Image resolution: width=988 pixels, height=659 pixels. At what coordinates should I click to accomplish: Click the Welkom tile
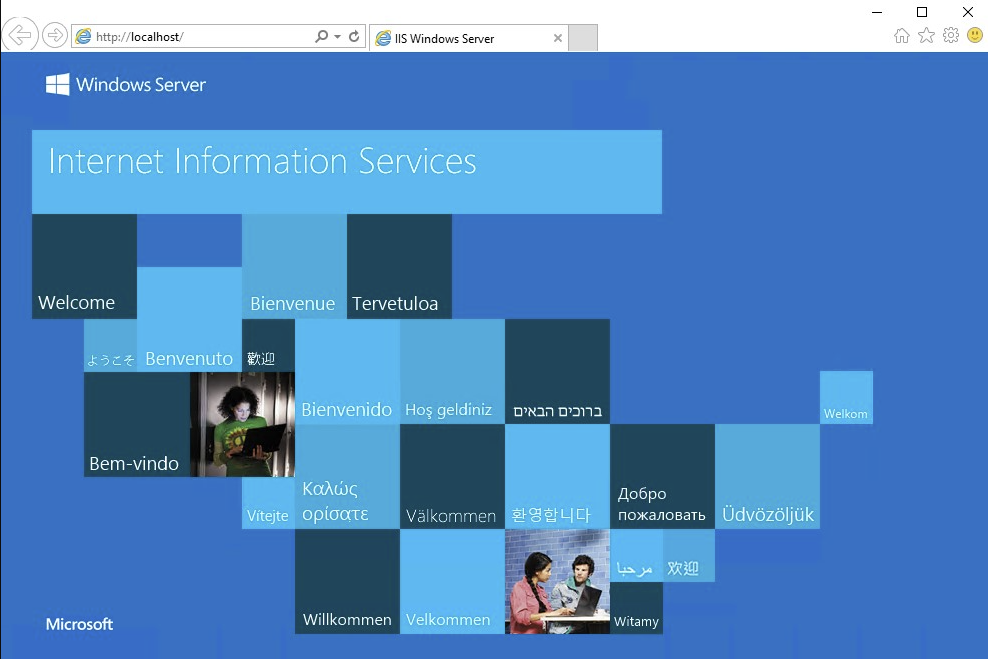846,398
